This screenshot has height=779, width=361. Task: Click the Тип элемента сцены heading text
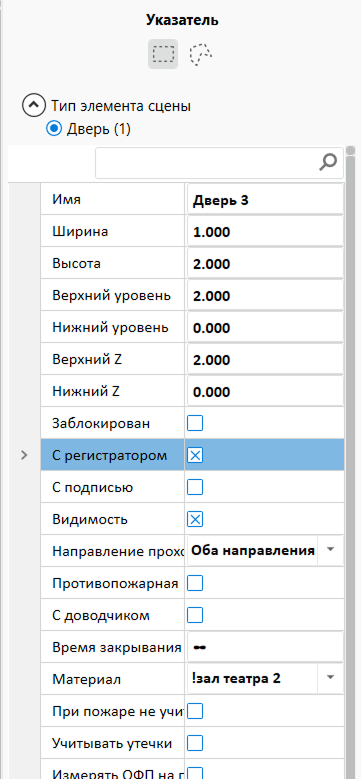[121, 106]
